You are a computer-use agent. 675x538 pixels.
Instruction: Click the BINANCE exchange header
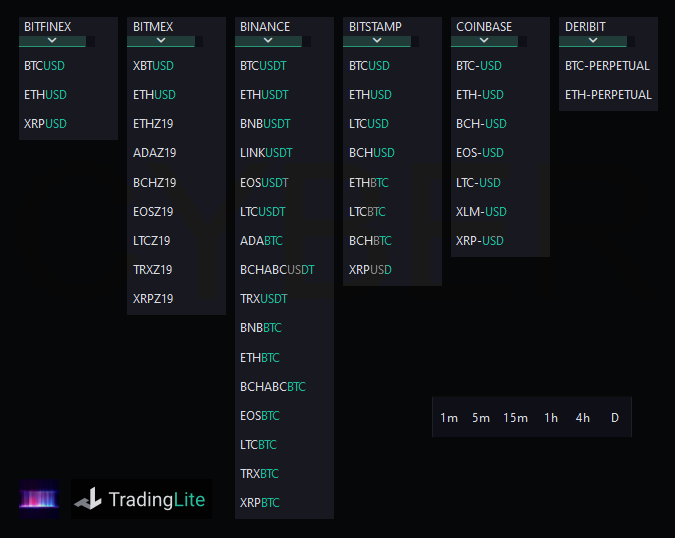(265, 26)
